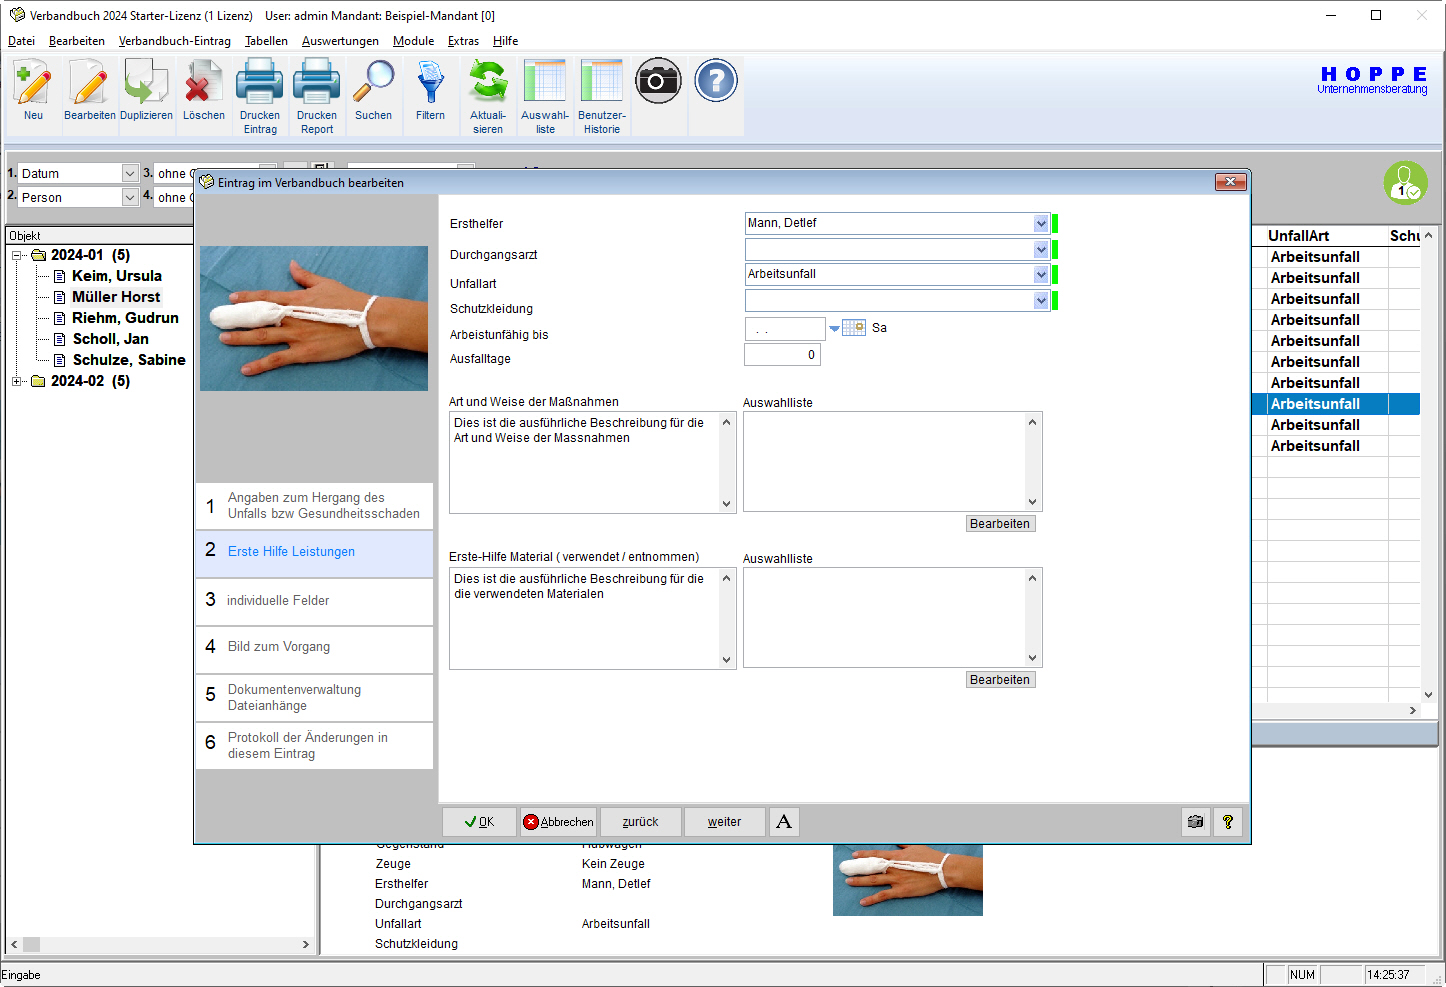Image resolution: width=1446 pixels, height=987 pixels.
Task: Click the green user badge icon
Action: click(1405, 183)
